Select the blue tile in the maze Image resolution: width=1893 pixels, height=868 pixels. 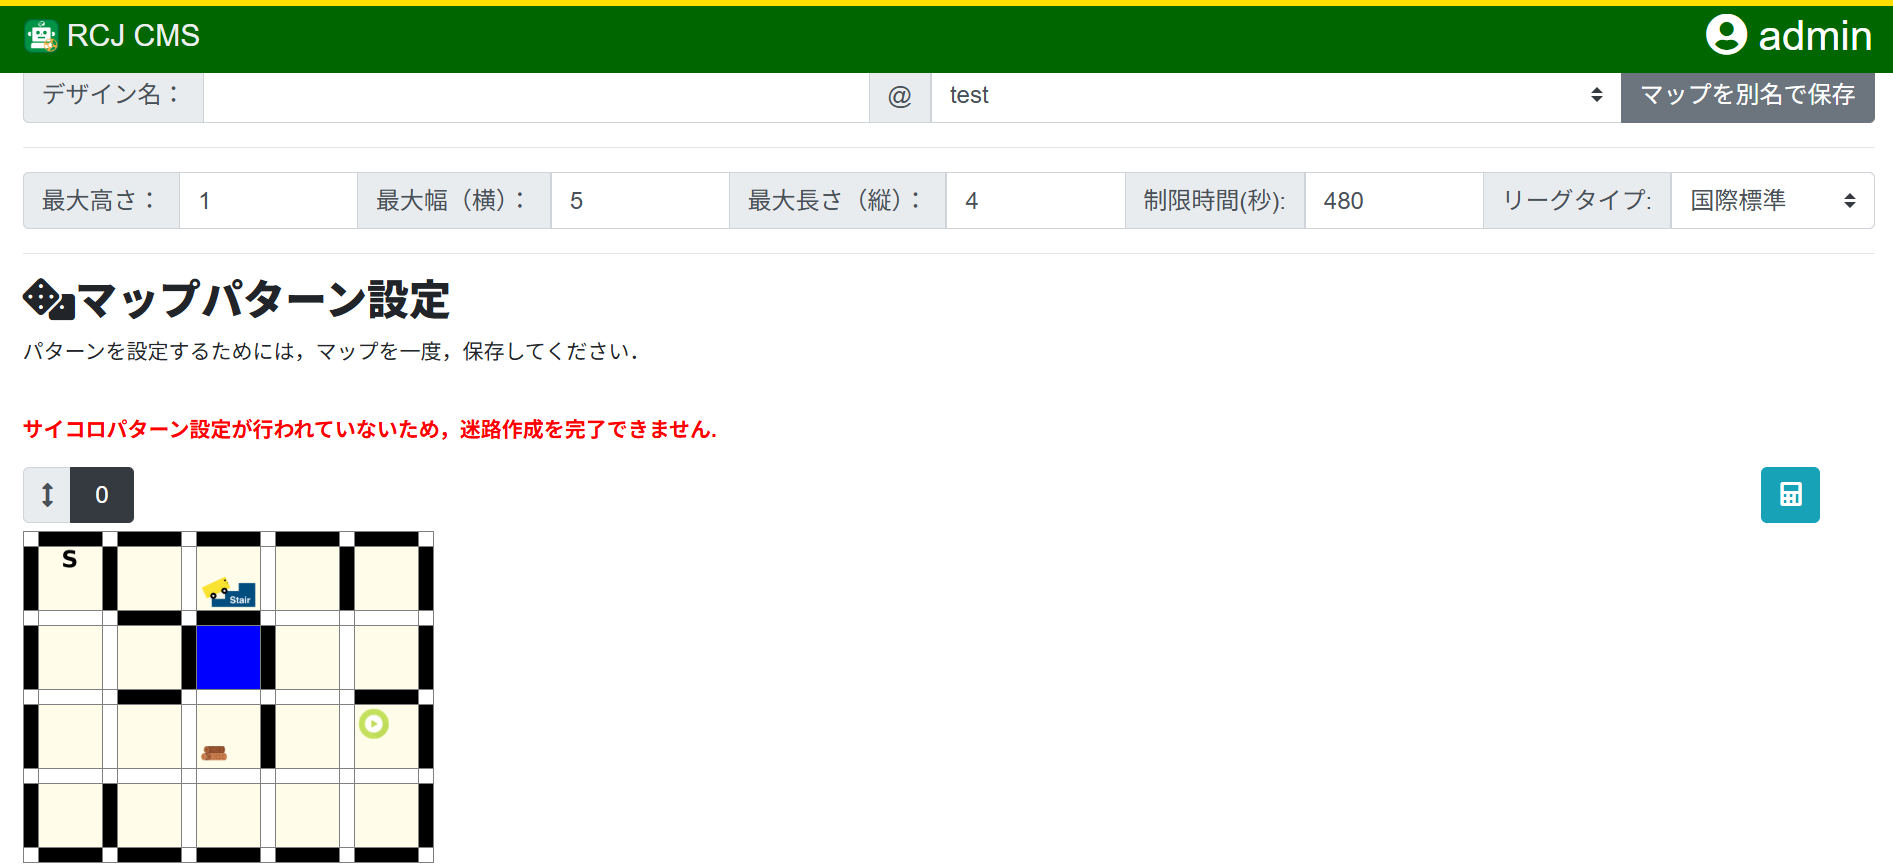click(228, 657)
